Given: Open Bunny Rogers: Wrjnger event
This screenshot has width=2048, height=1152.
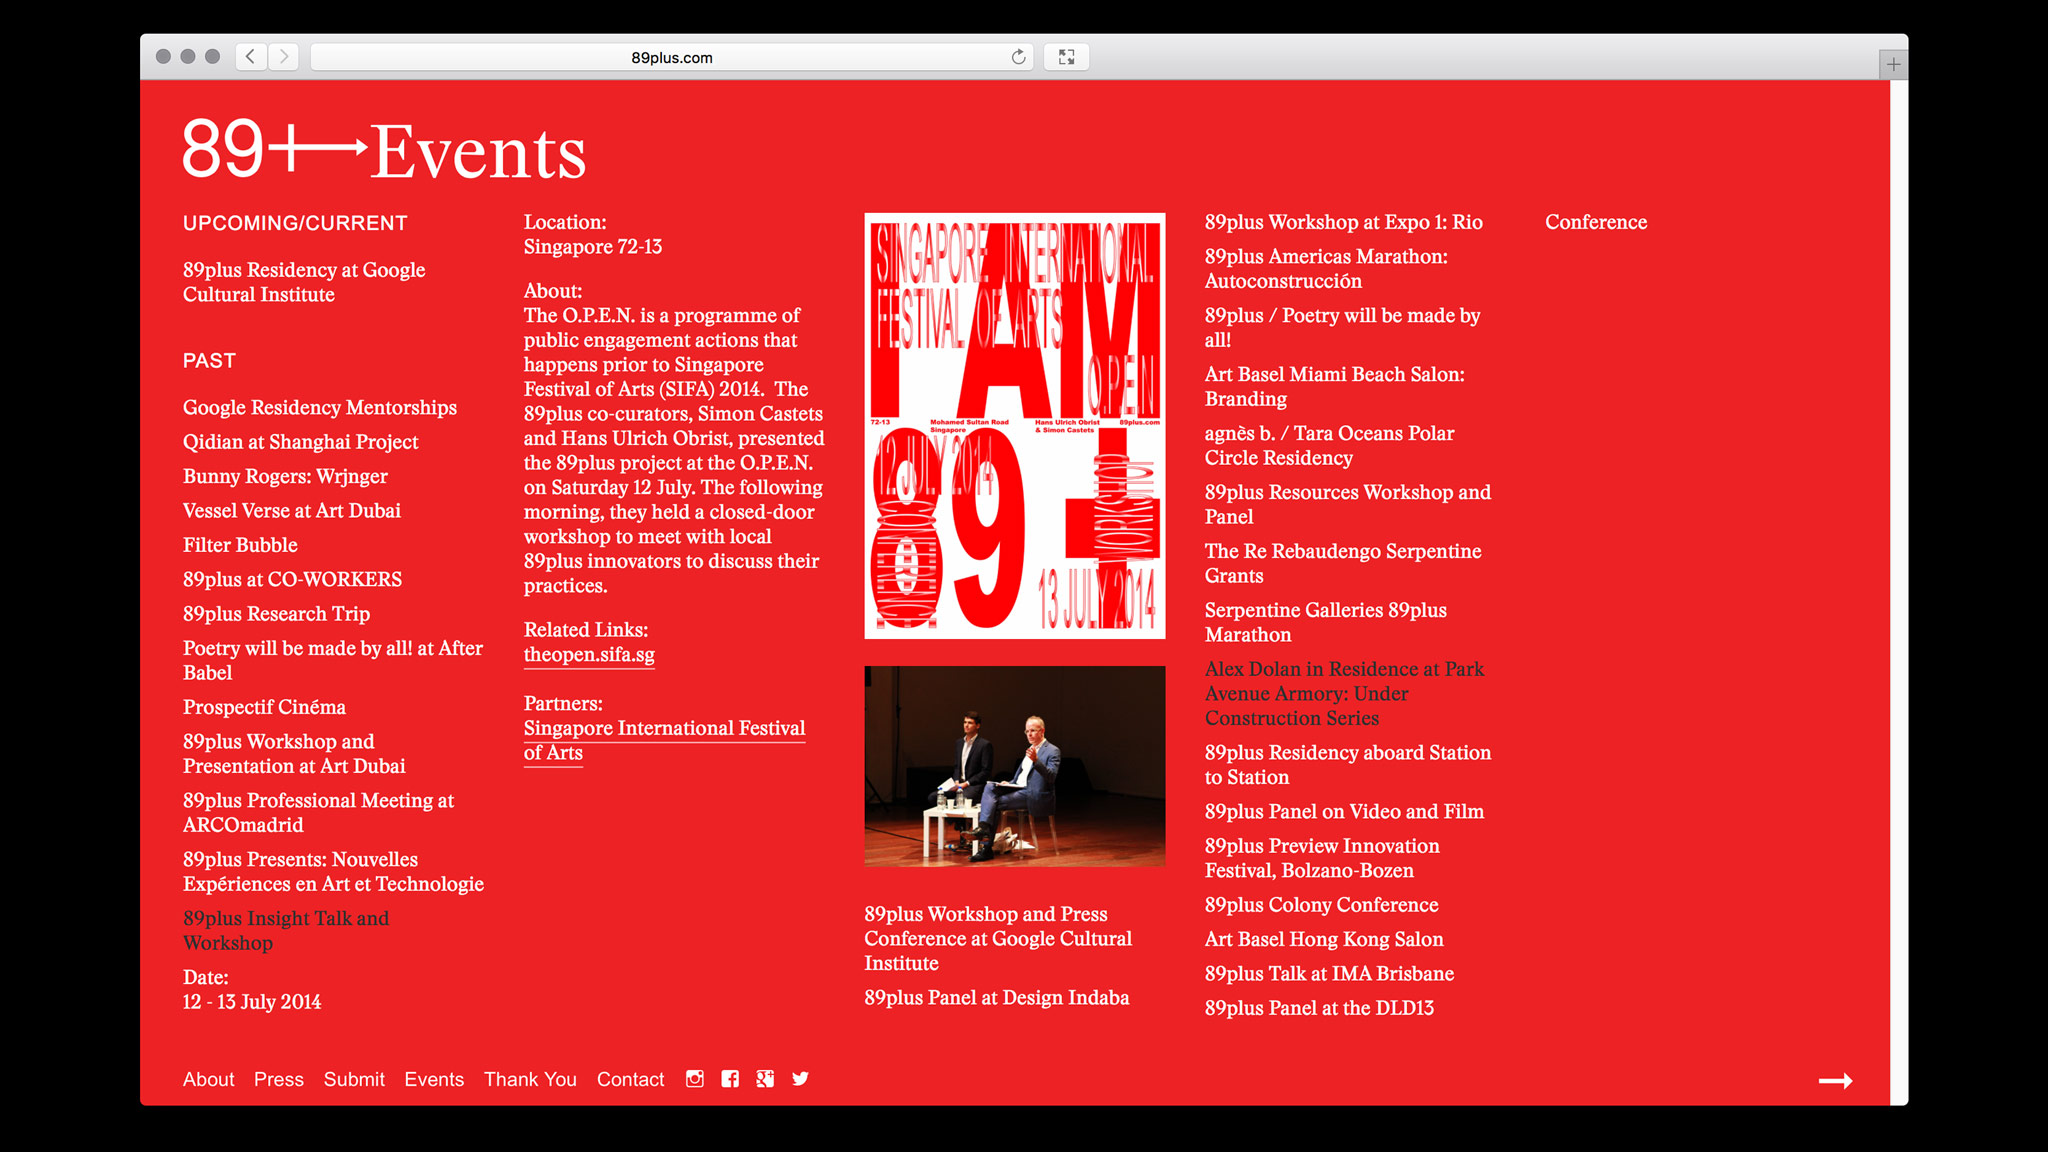Looking at the screenshot, I should pyautogui.click(x=285, y=476).
